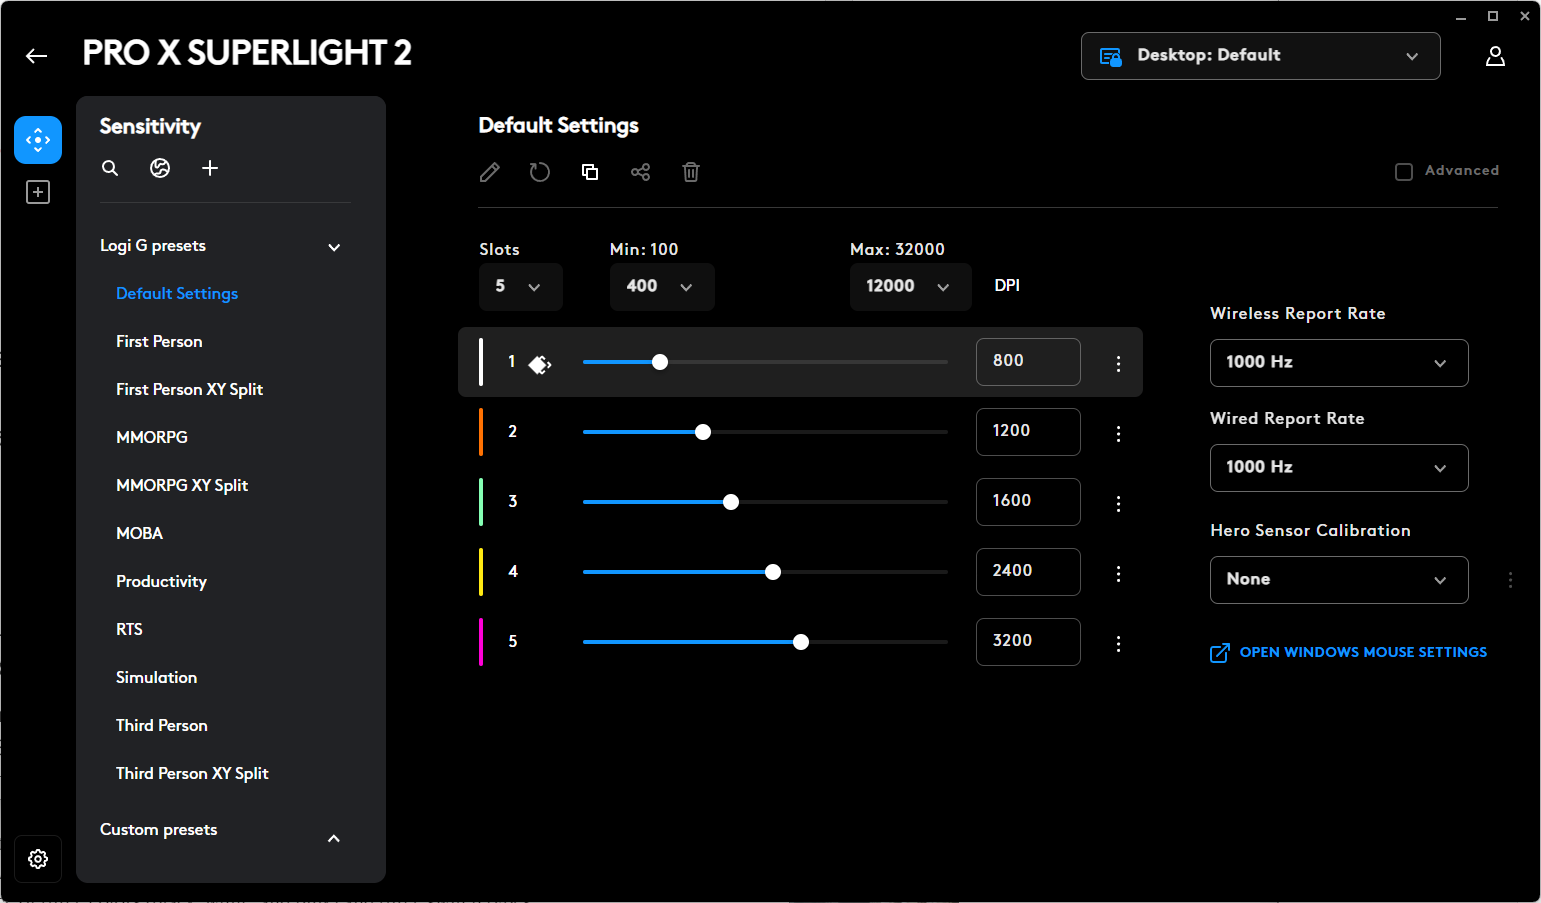The height and width of the screenshot is (903, 1541).
Task: Enable the Advanced checkbox
Action: [1404, 172]
